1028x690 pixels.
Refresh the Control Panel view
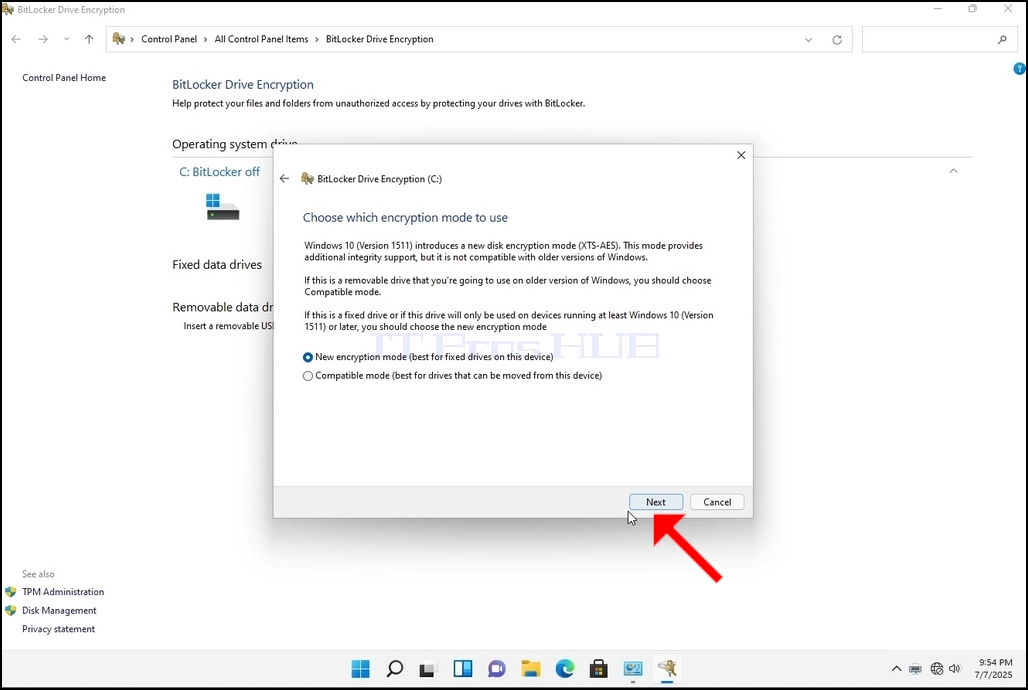coord(837,39)
